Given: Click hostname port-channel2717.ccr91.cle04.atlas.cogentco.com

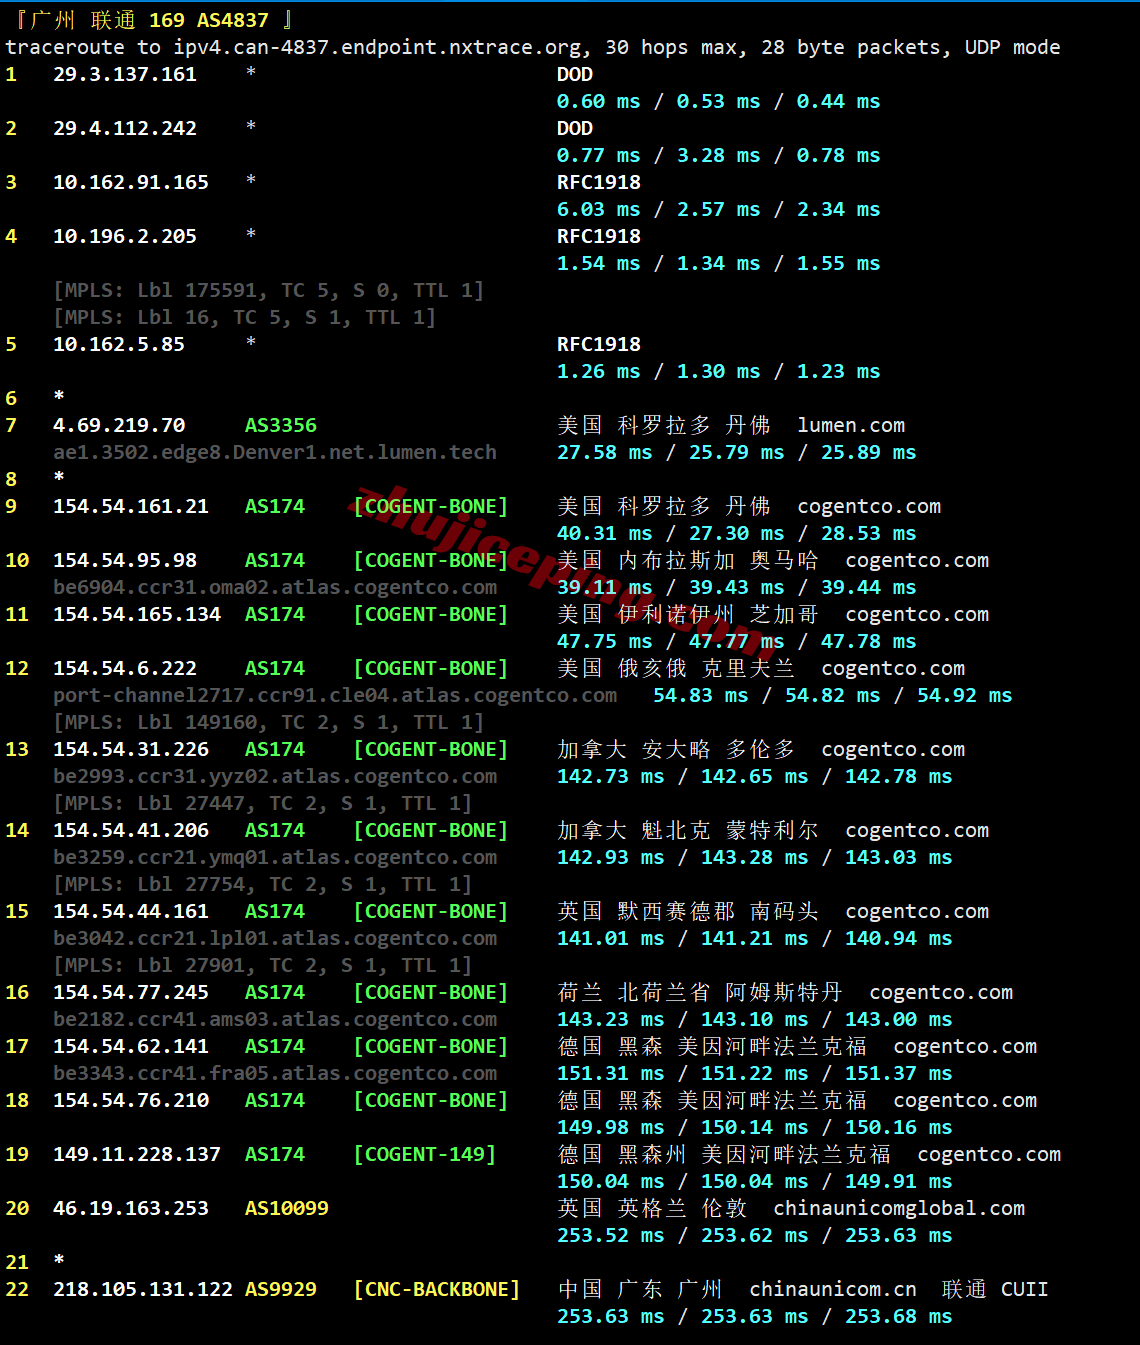Looking at the screenshot, I should (x=335, y=695).
